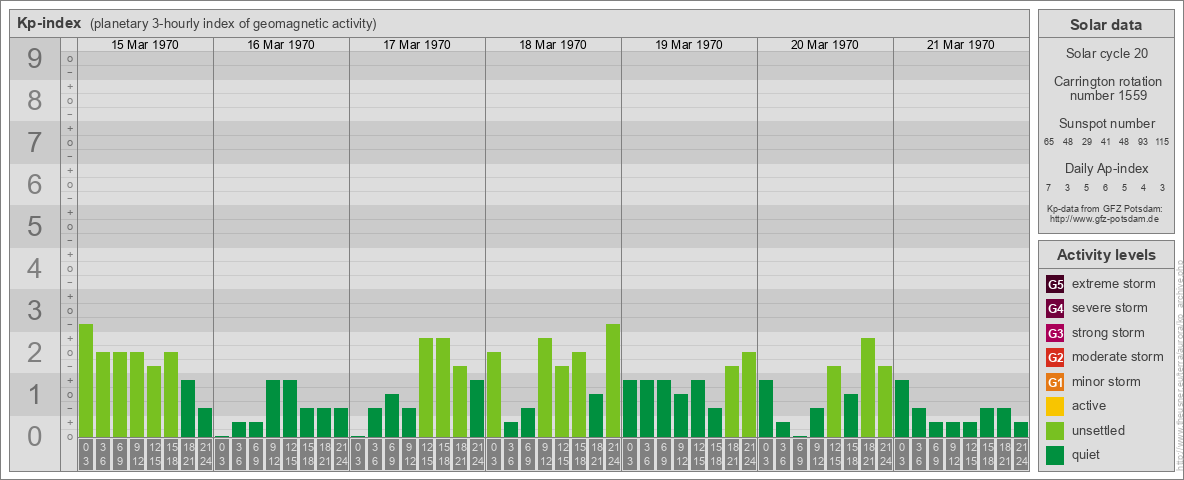
Task: Click the 17 Mar 1970 date header
Action: coord(417,45)
